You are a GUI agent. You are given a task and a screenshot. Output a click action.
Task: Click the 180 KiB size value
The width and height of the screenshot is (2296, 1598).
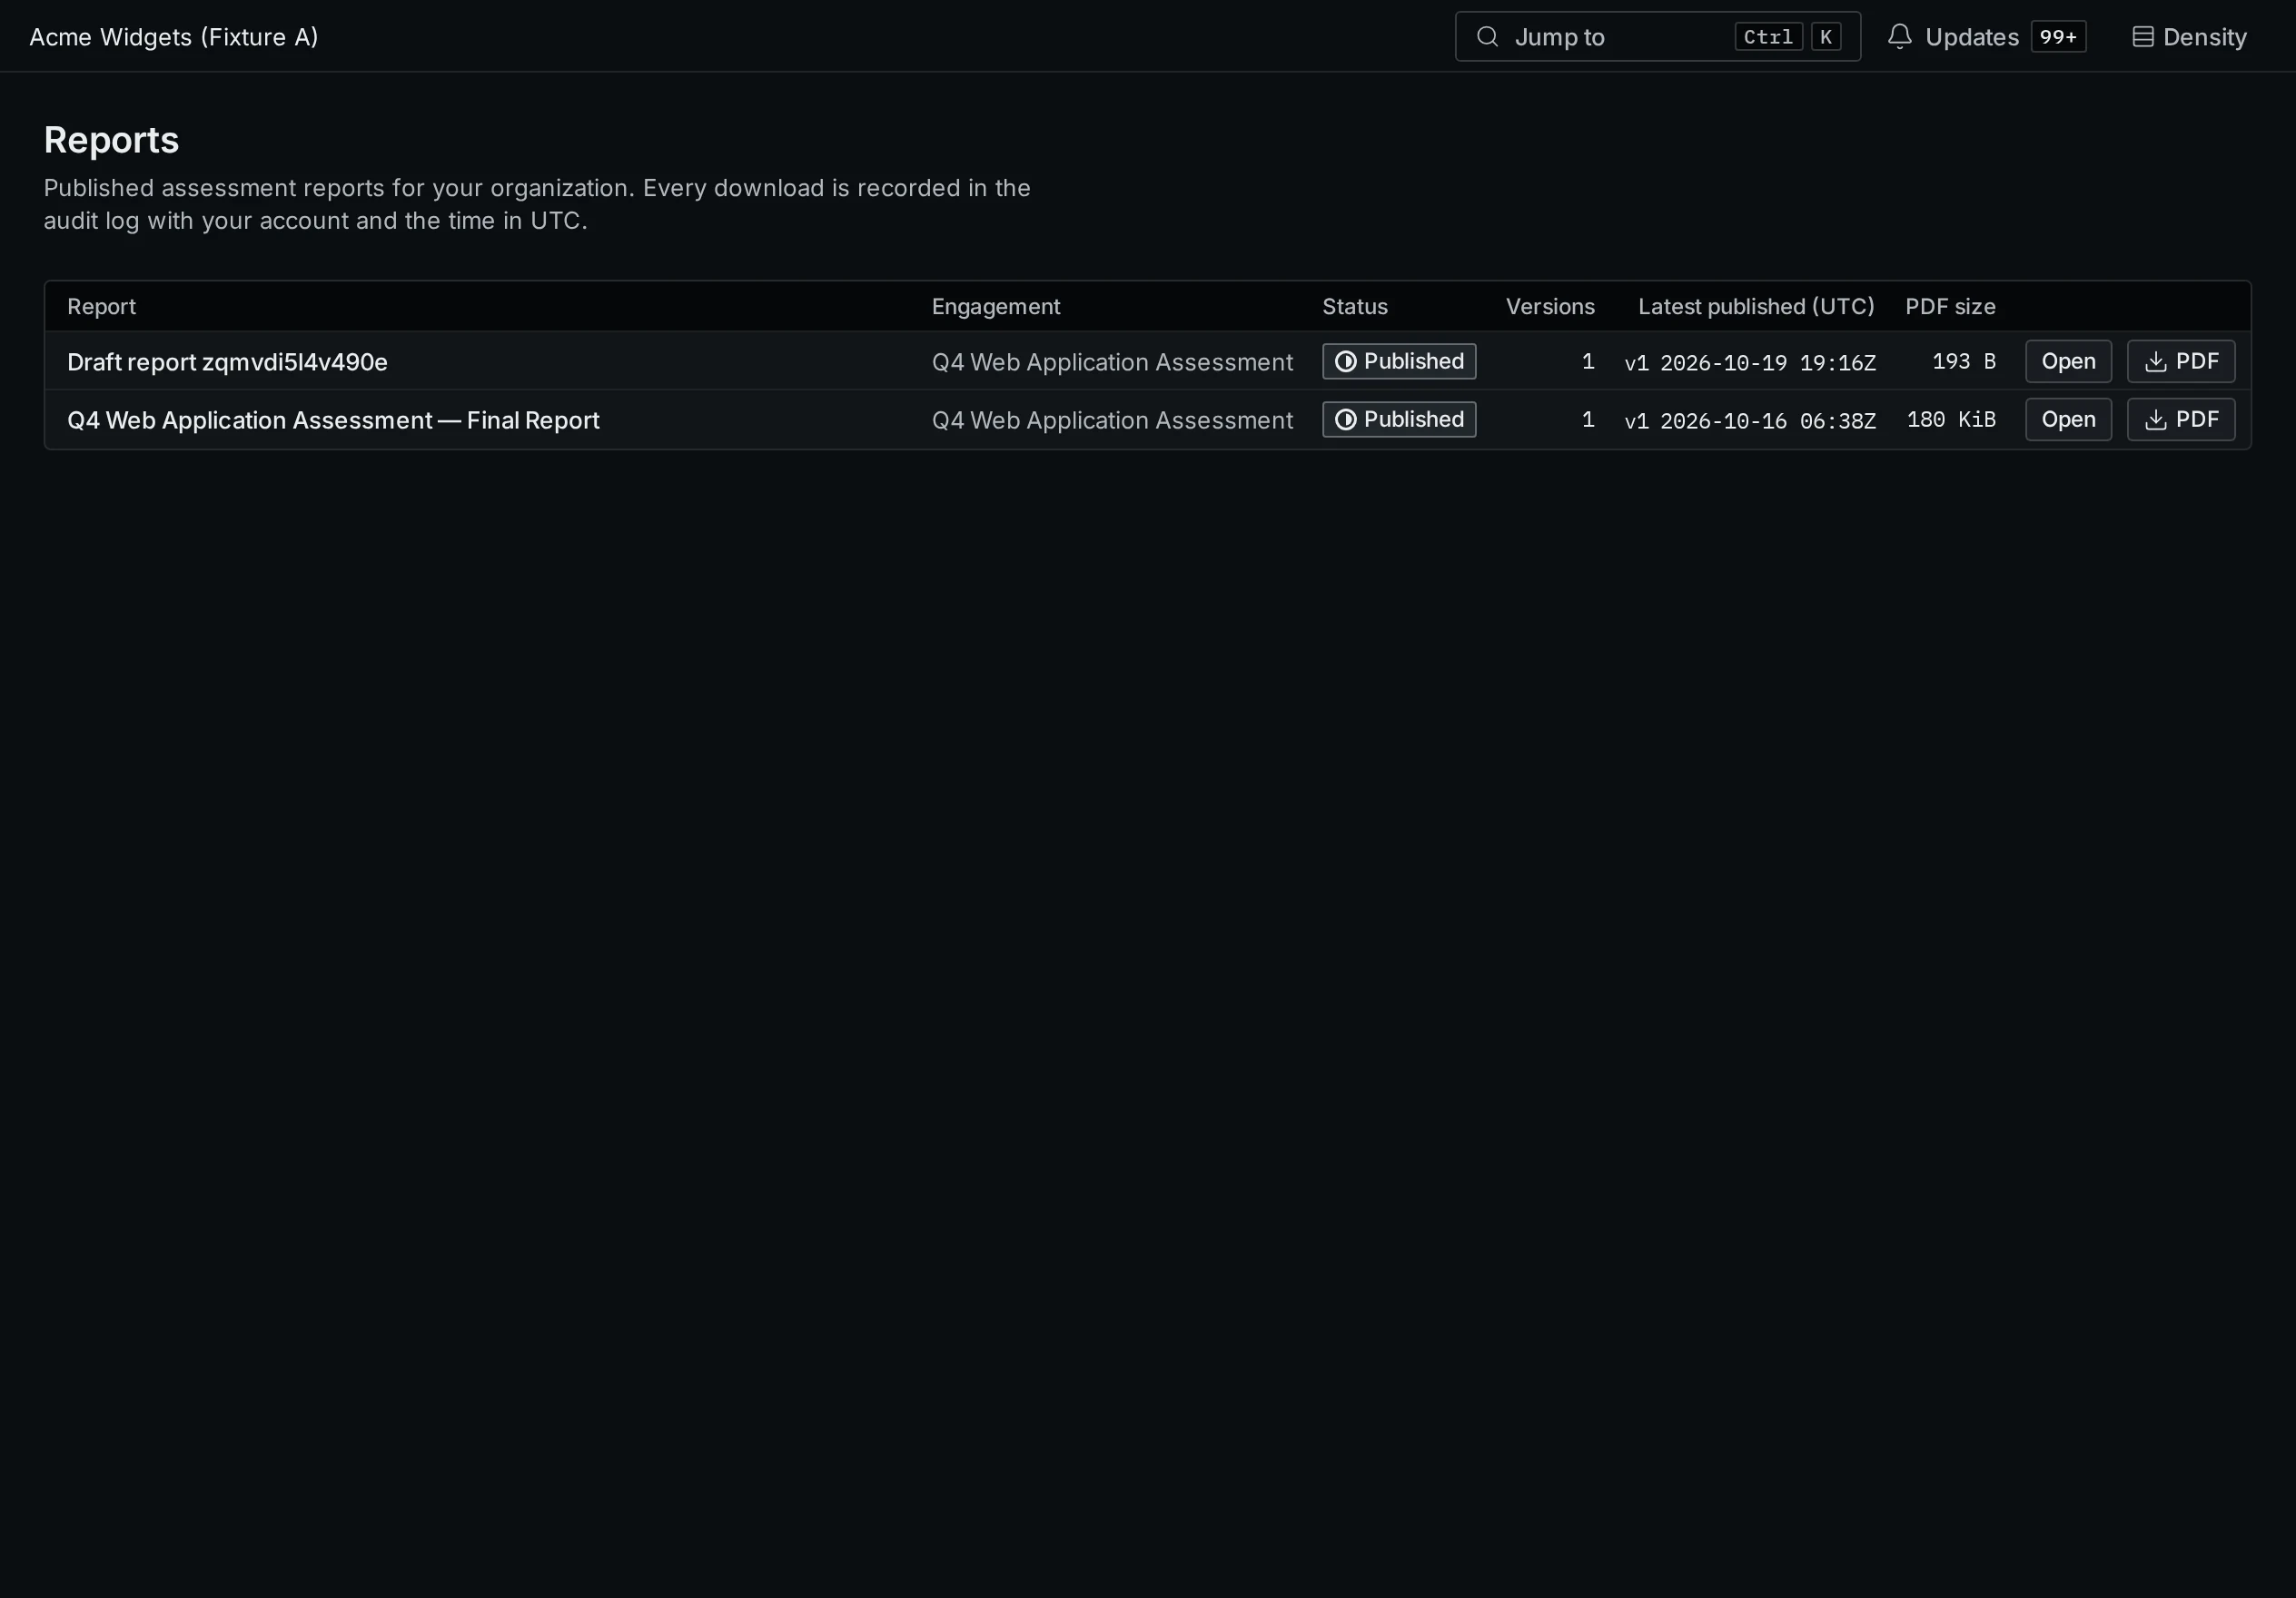[1951, 420]
